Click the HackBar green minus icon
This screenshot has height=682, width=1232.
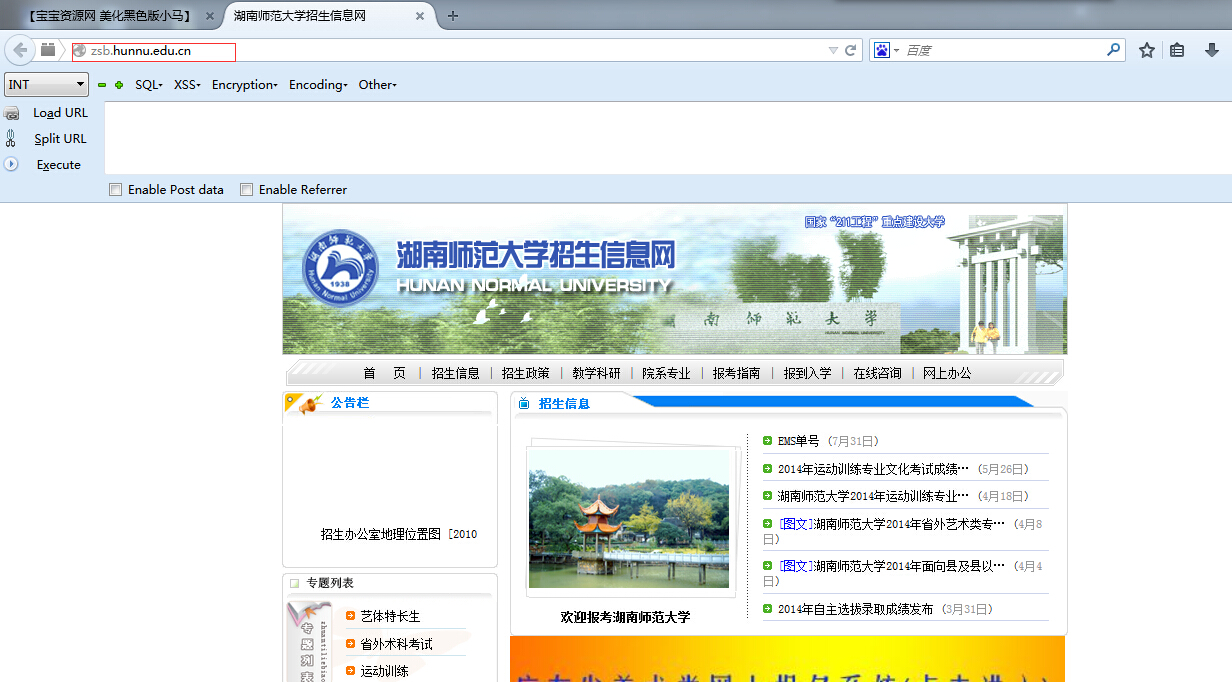click(x=102, y=85)
